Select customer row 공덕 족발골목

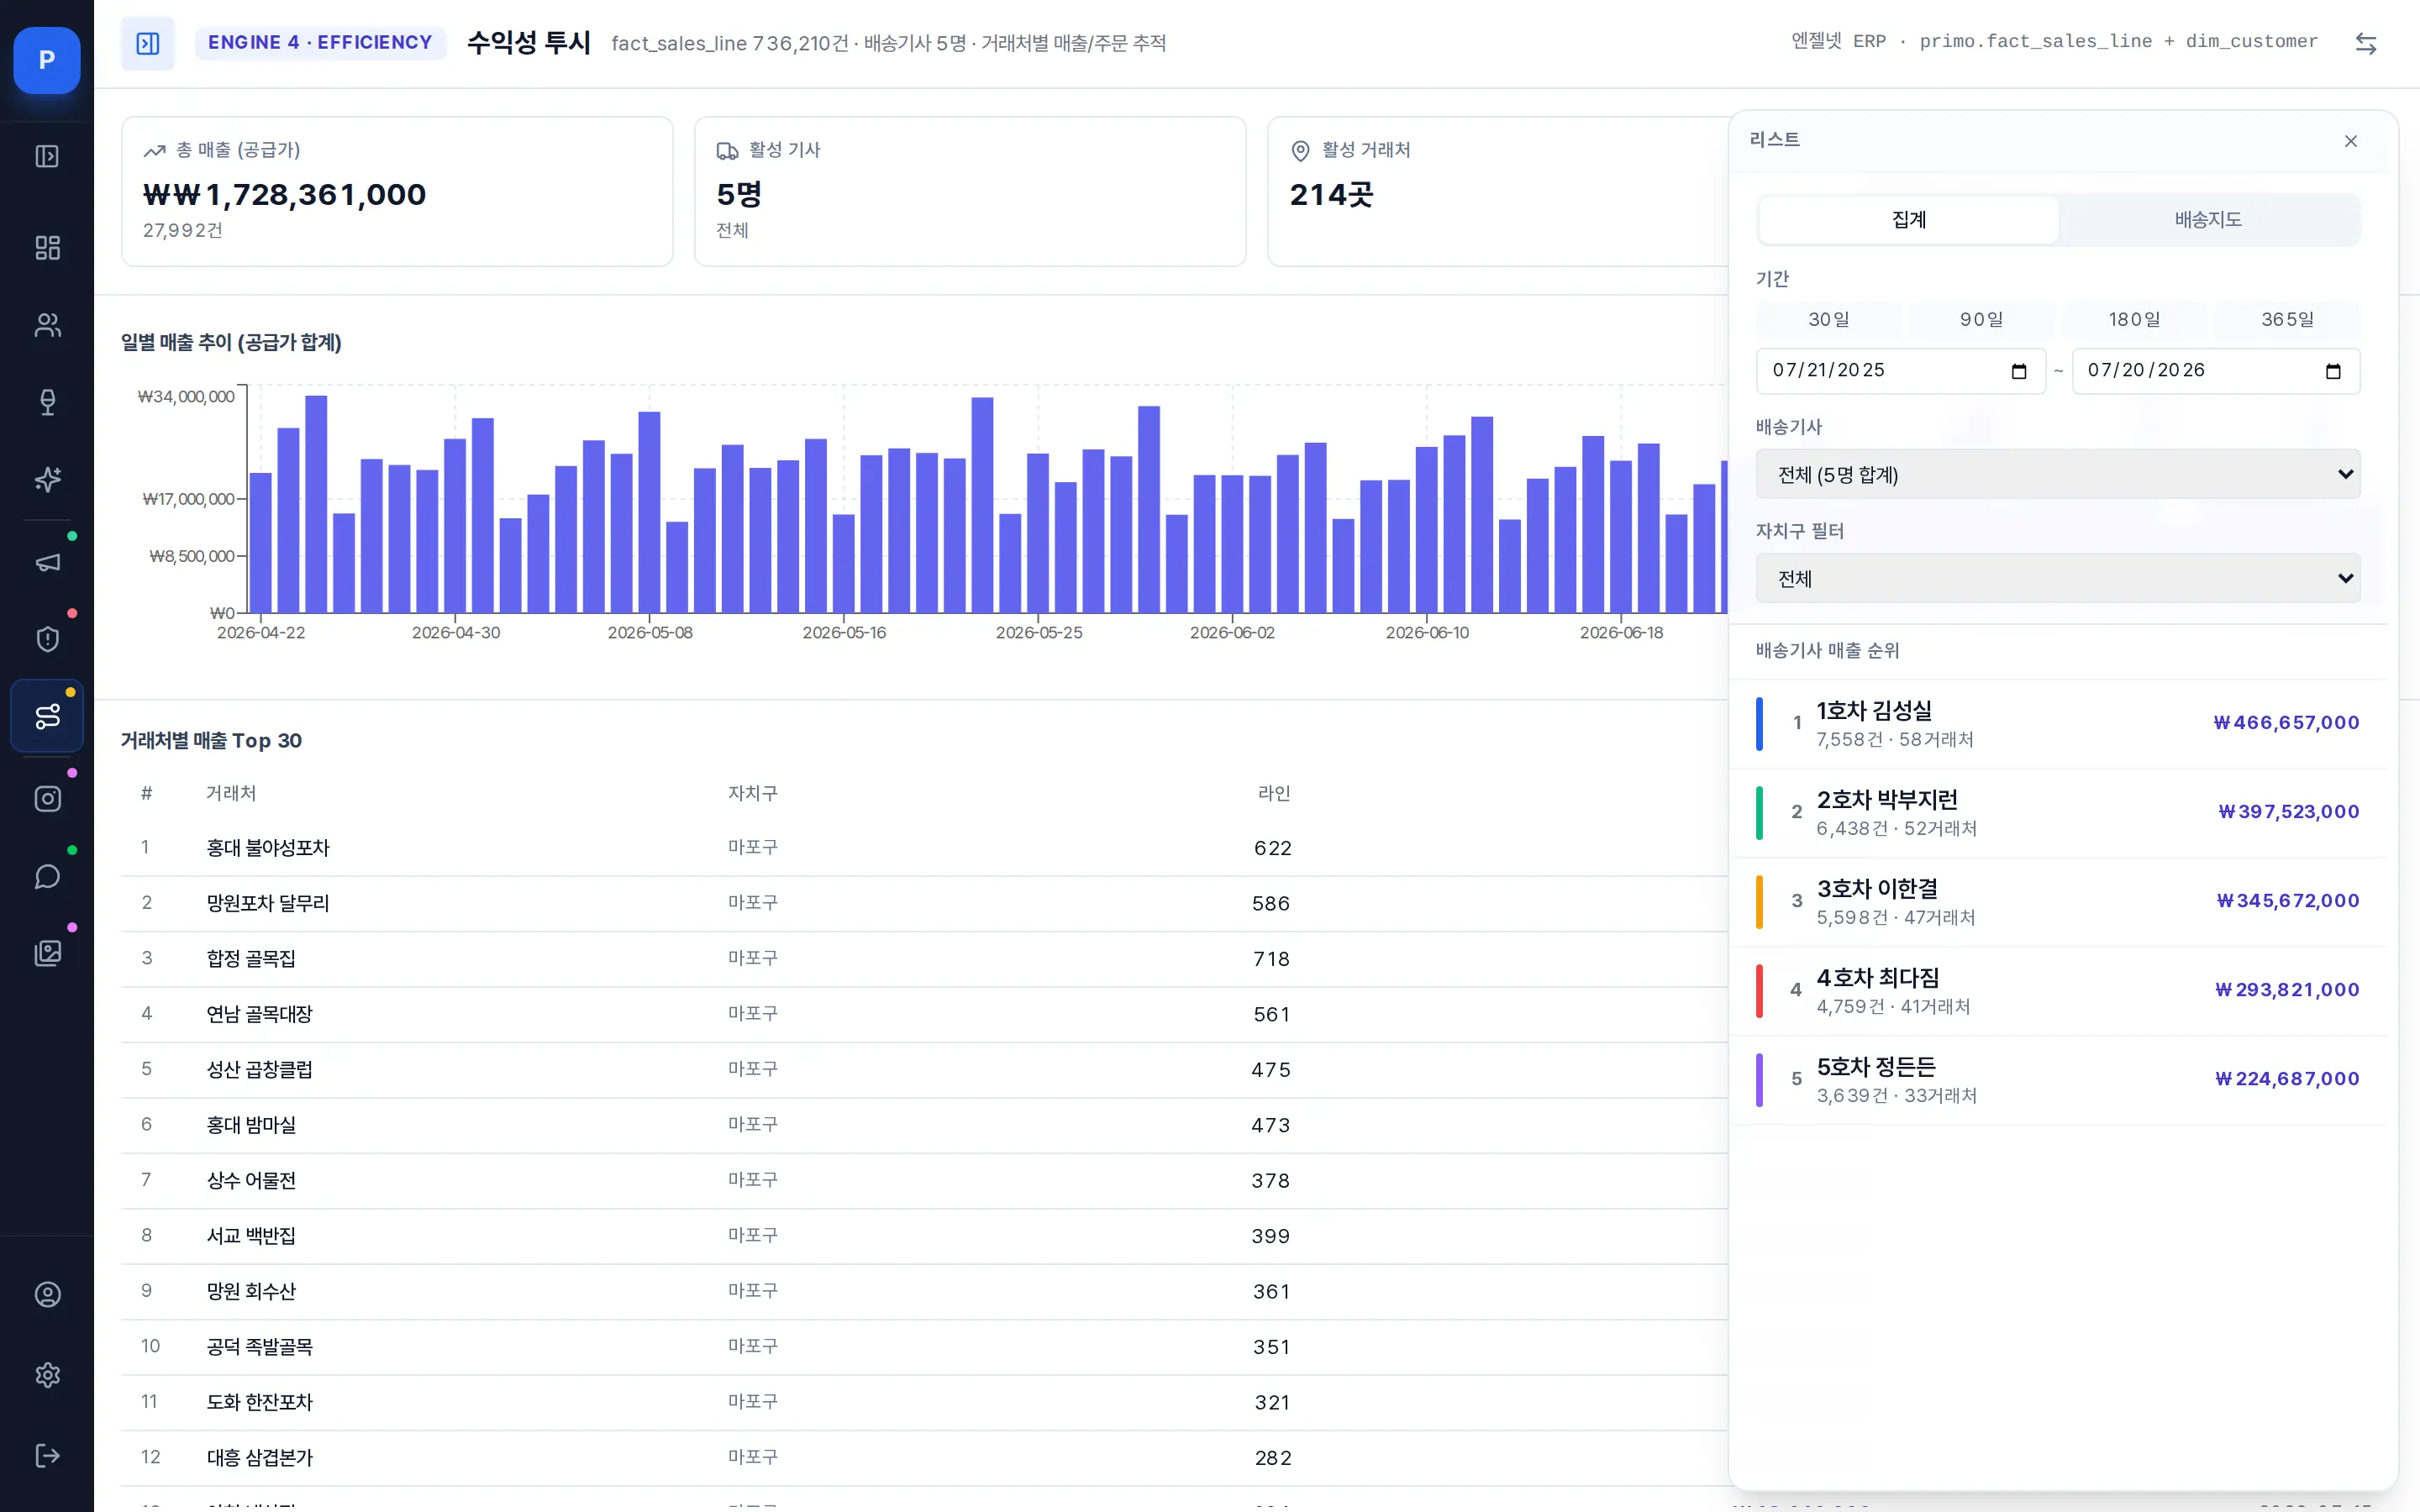pyautogui.click(x=925, y=1347)
